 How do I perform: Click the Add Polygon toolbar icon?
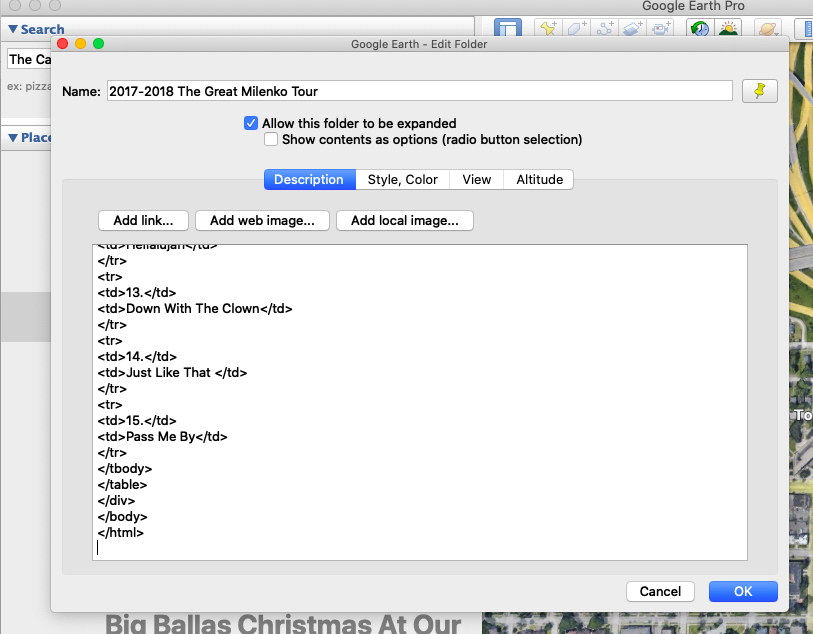(577, 28)
